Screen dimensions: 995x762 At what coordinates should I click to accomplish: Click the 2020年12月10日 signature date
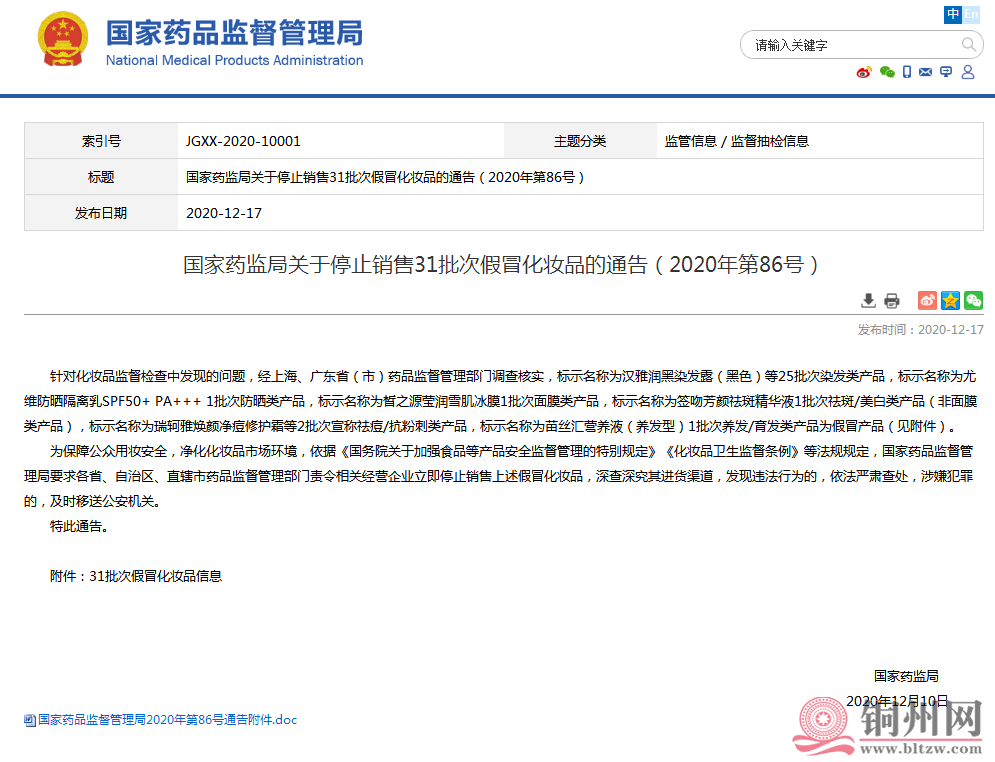click(x=897, y=701)
